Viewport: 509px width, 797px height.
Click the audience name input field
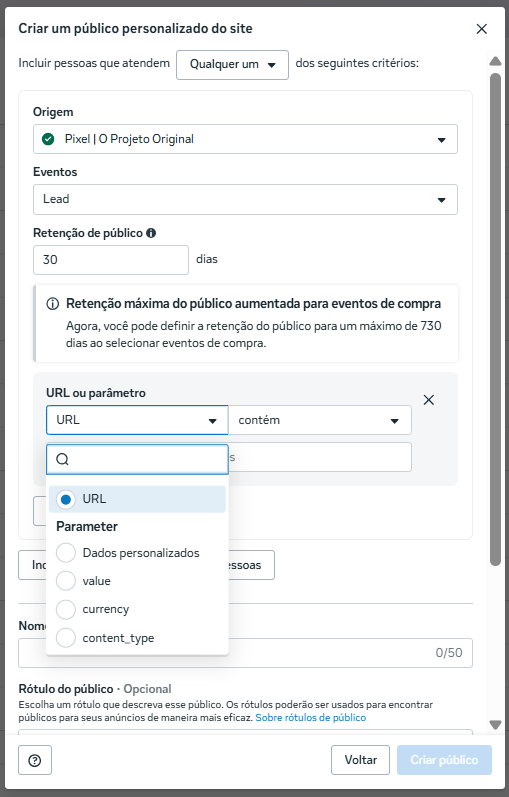coord(245,653)
